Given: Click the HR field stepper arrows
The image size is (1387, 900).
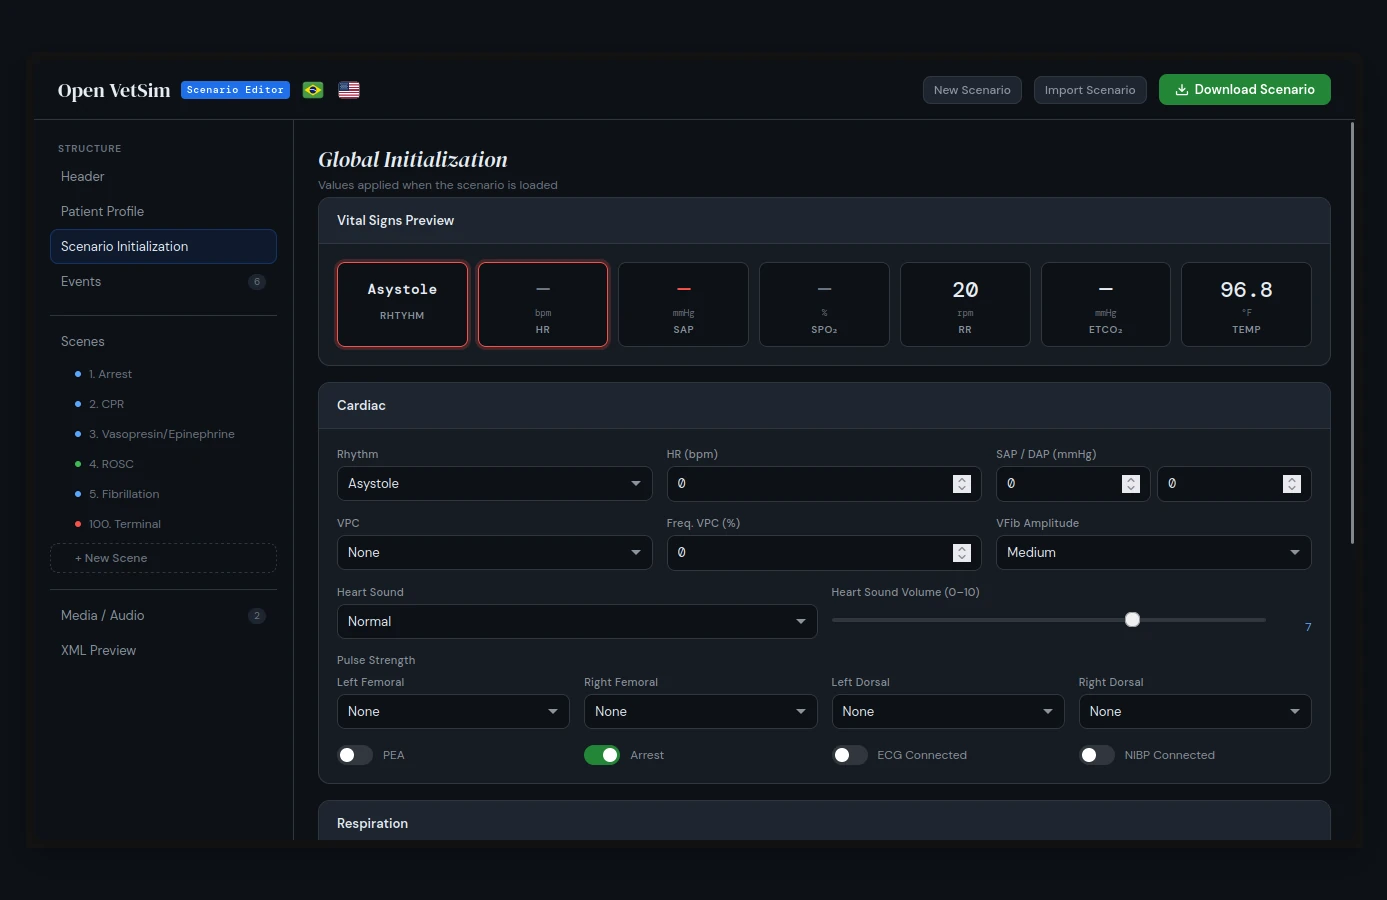Looking at the screenshot, I should (962, 484).
